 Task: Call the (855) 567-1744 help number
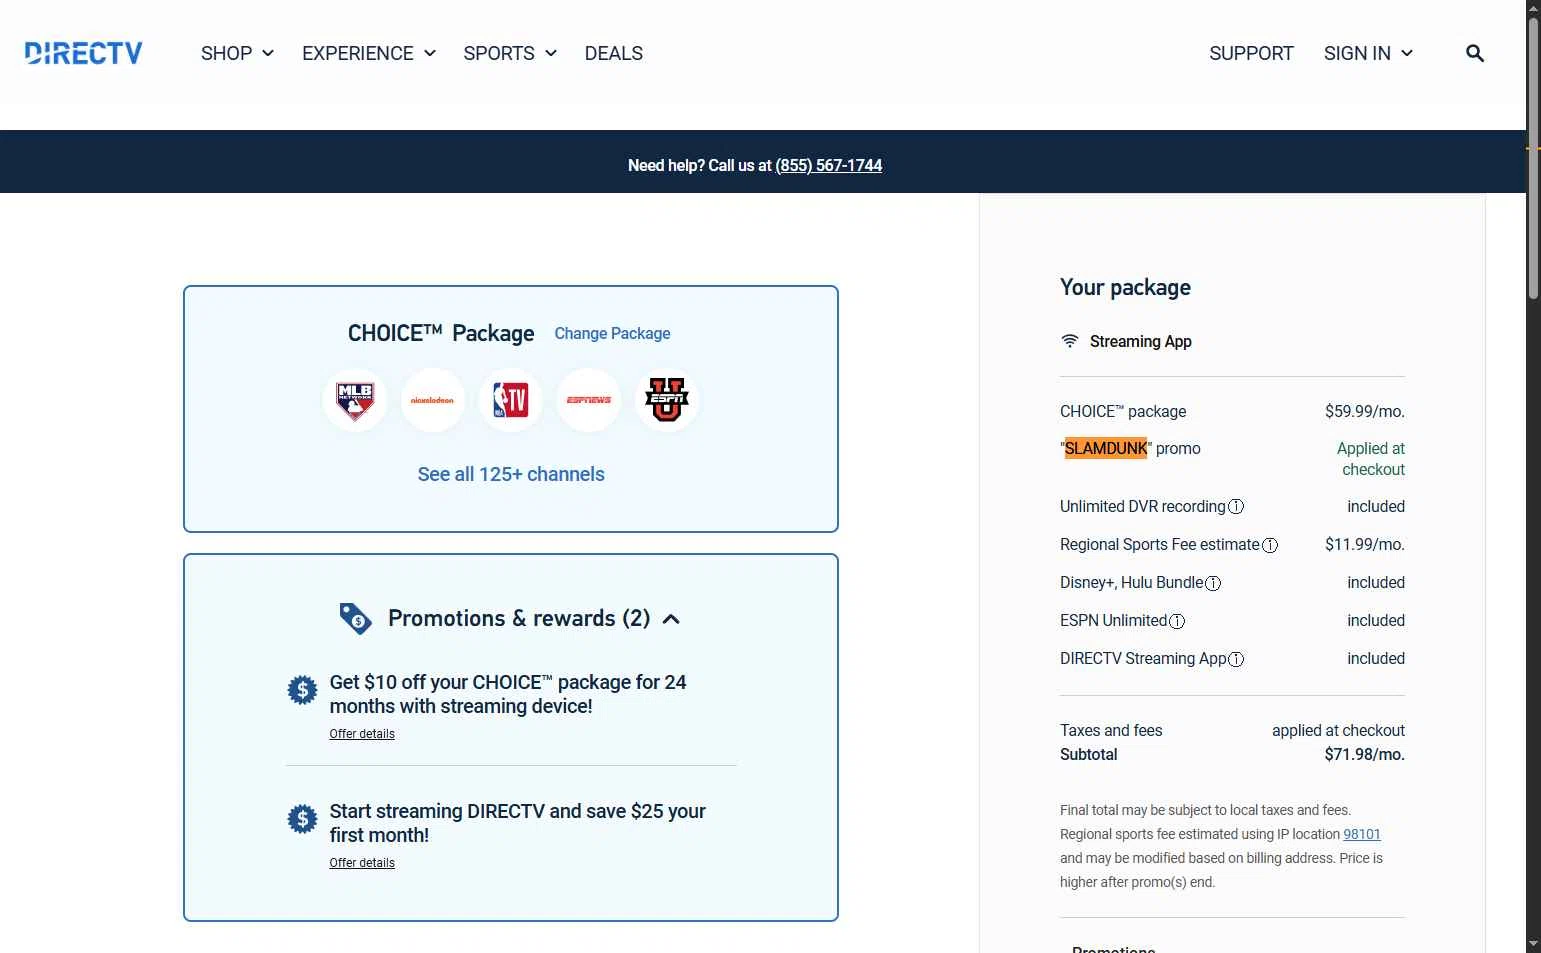829,165
